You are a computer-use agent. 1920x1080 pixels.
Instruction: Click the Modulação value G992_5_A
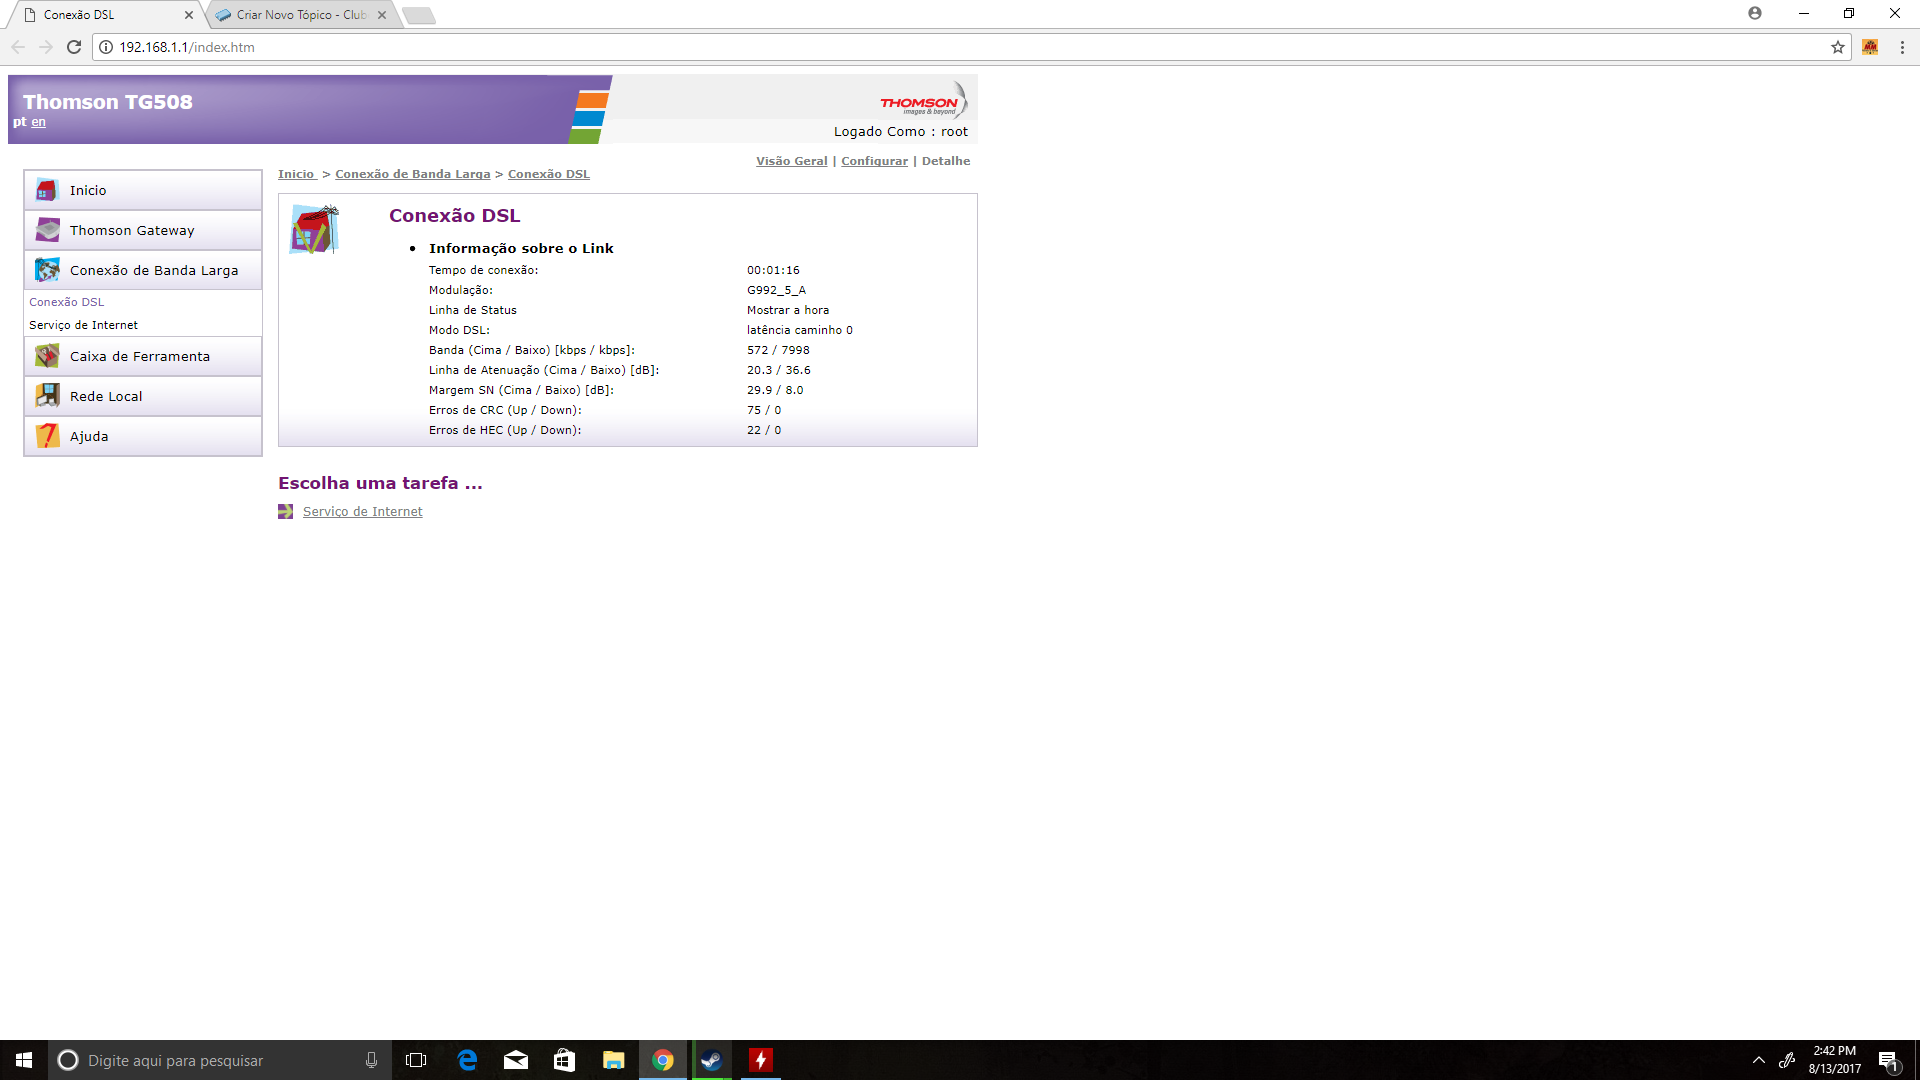[776, 290]
